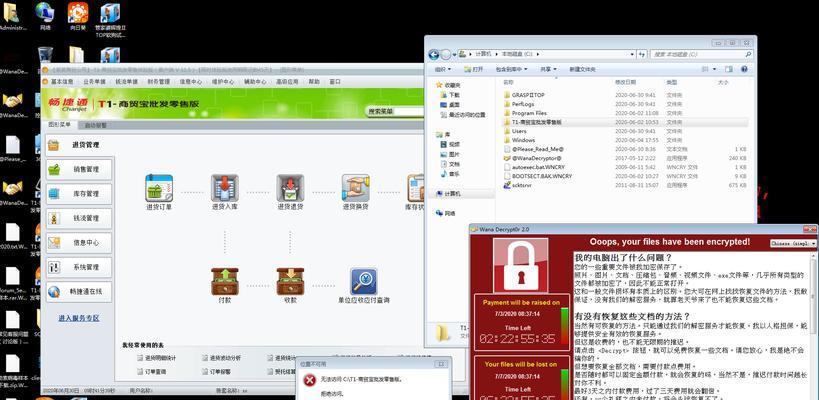Click the 搜索菜单 search box in T1
The width and height of the screenshot is (819, 400).
(394, 111)
